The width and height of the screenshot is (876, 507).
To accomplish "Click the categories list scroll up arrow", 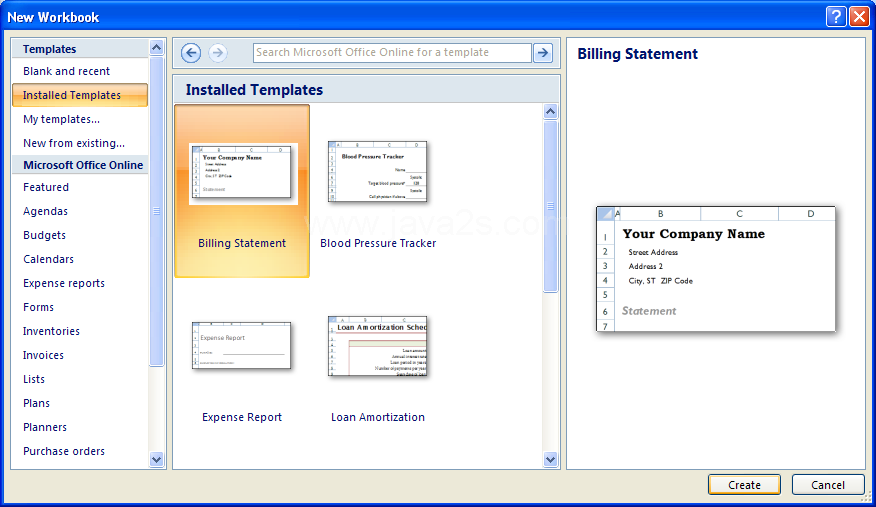I will (156, 48).
